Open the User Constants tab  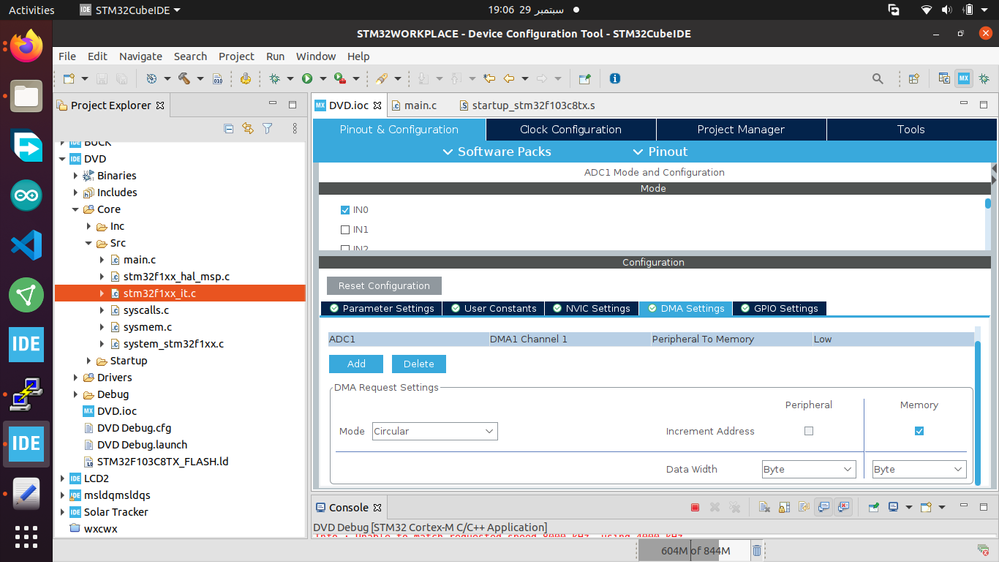493,308
